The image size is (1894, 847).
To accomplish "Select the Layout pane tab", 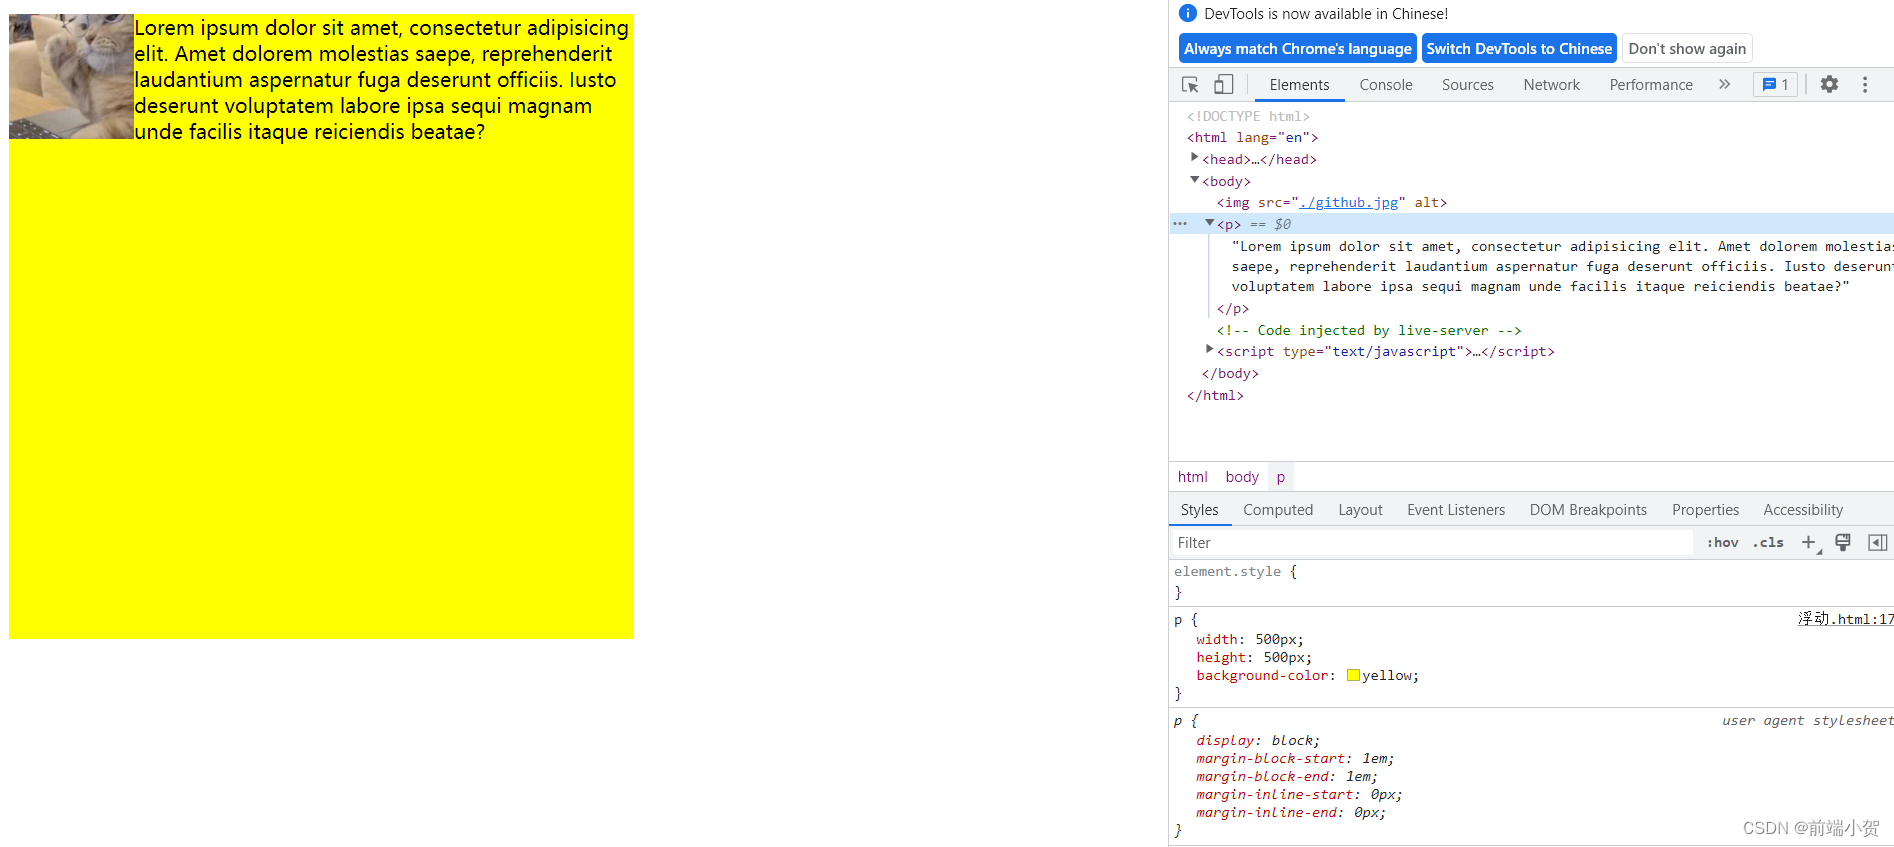I will tap(1360, 510).
